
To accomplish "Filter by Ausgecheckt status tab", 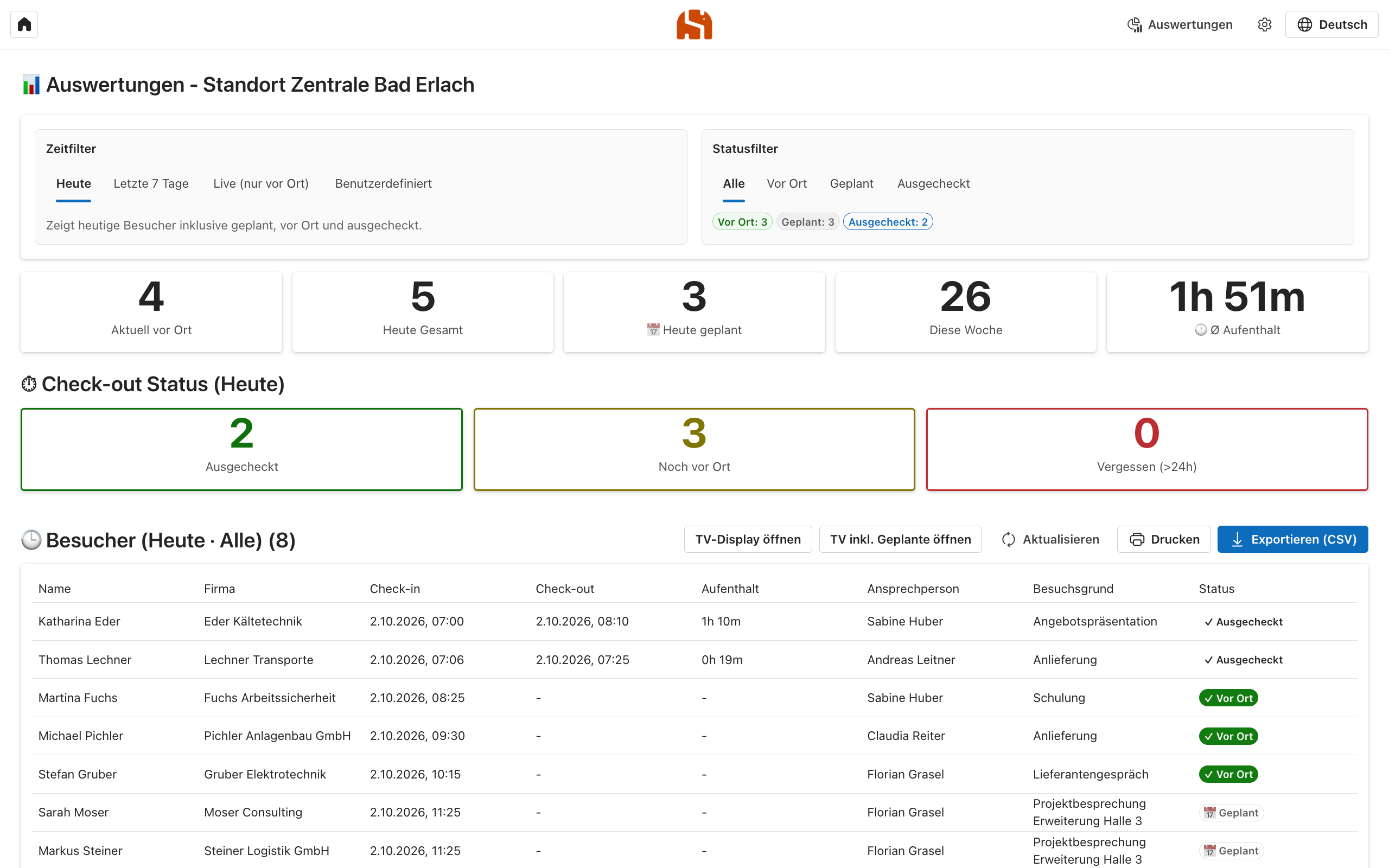I will click(x=934, y=184).
